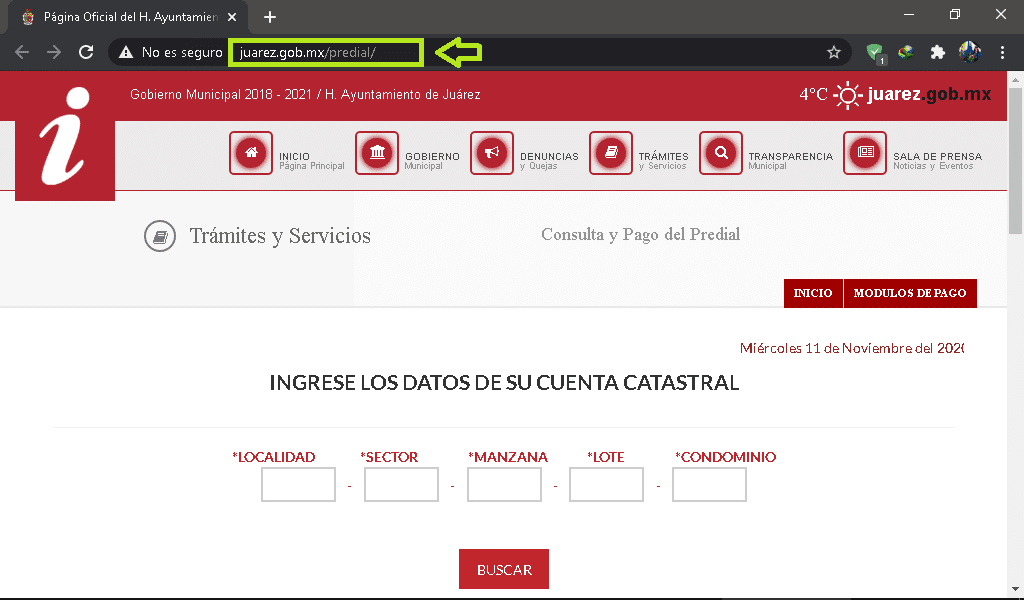
Task: Click the Transparencia magnifier icon
Action: coord(721,153)
